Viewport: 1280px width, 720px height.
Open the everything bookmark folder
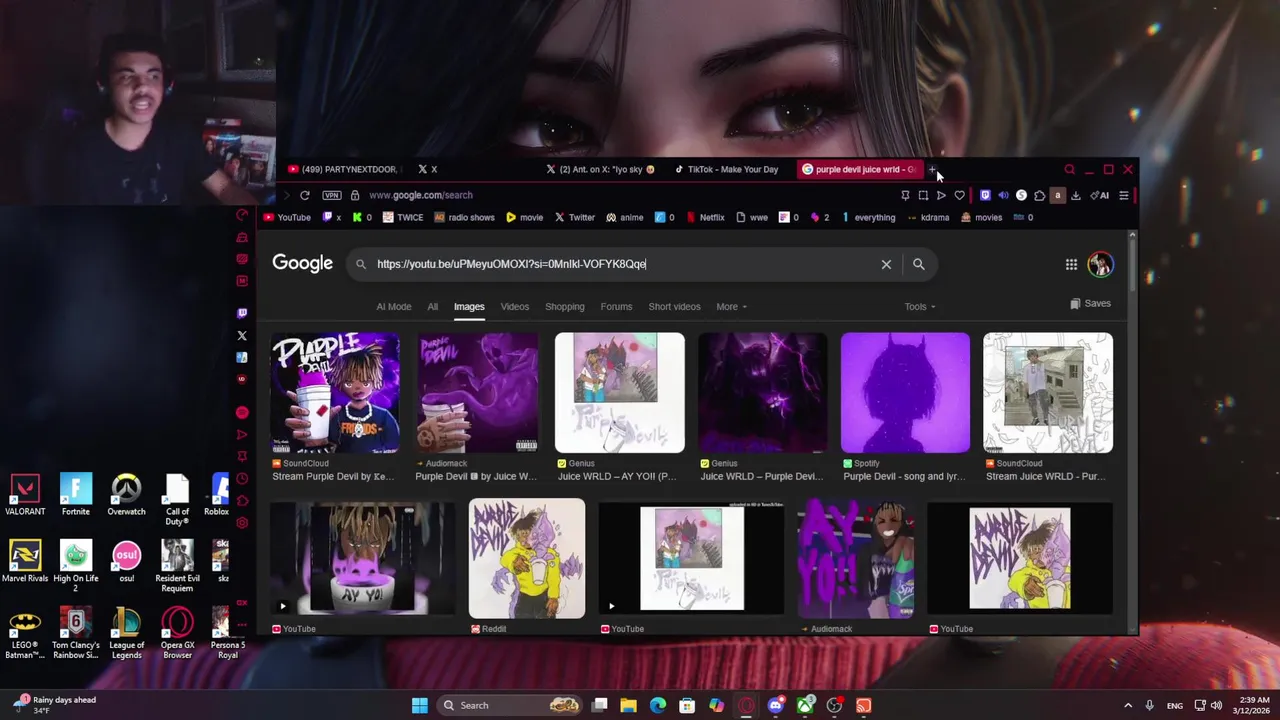point(868,217)
